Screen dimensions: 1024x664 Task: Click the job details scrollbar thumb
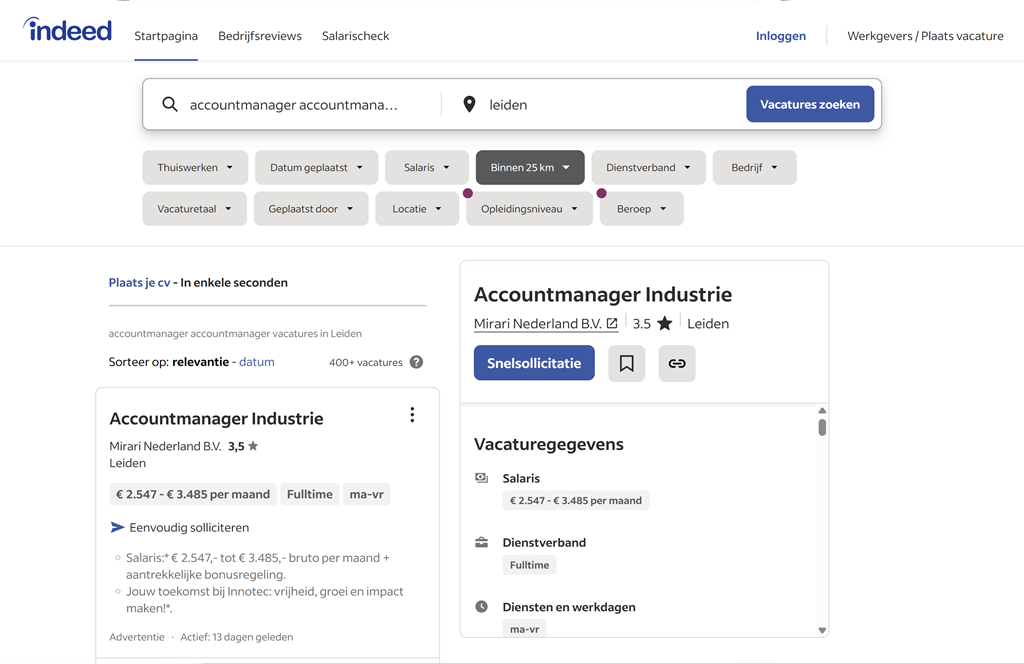822,428
